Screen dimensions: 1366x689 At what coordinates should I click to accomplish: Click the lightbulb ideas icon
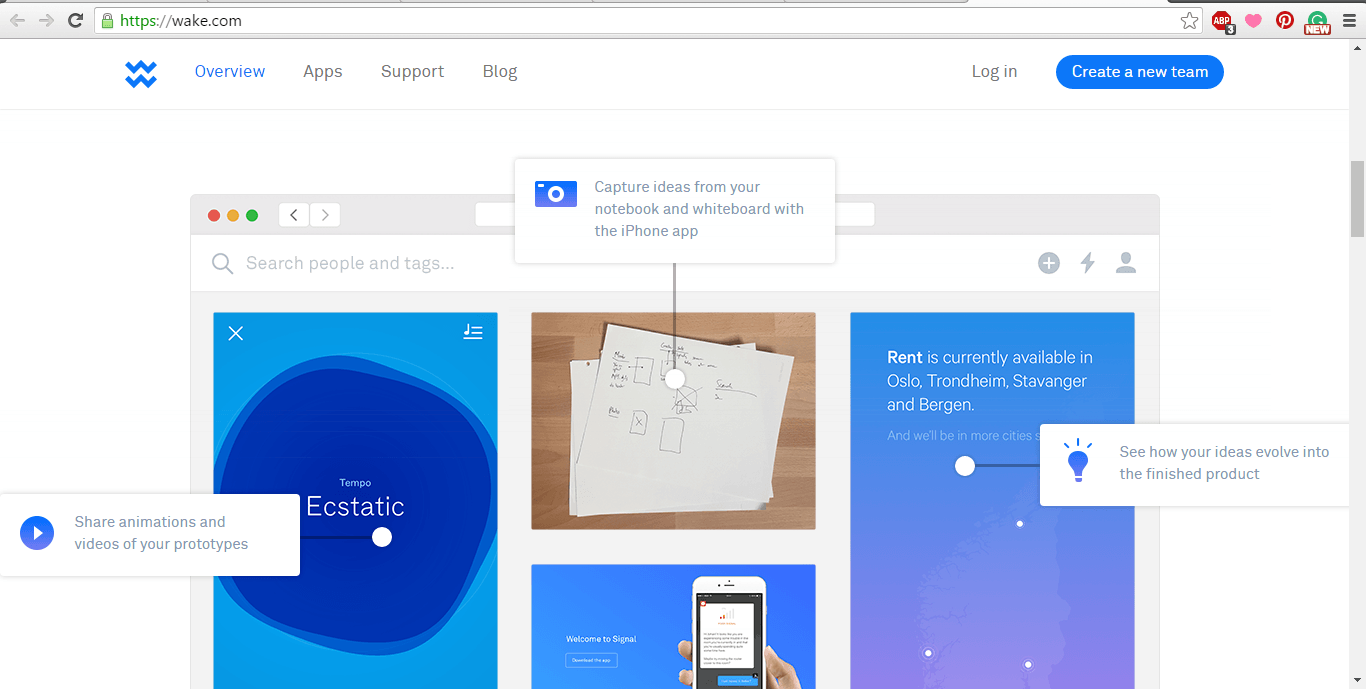(x=1078, y=462)
